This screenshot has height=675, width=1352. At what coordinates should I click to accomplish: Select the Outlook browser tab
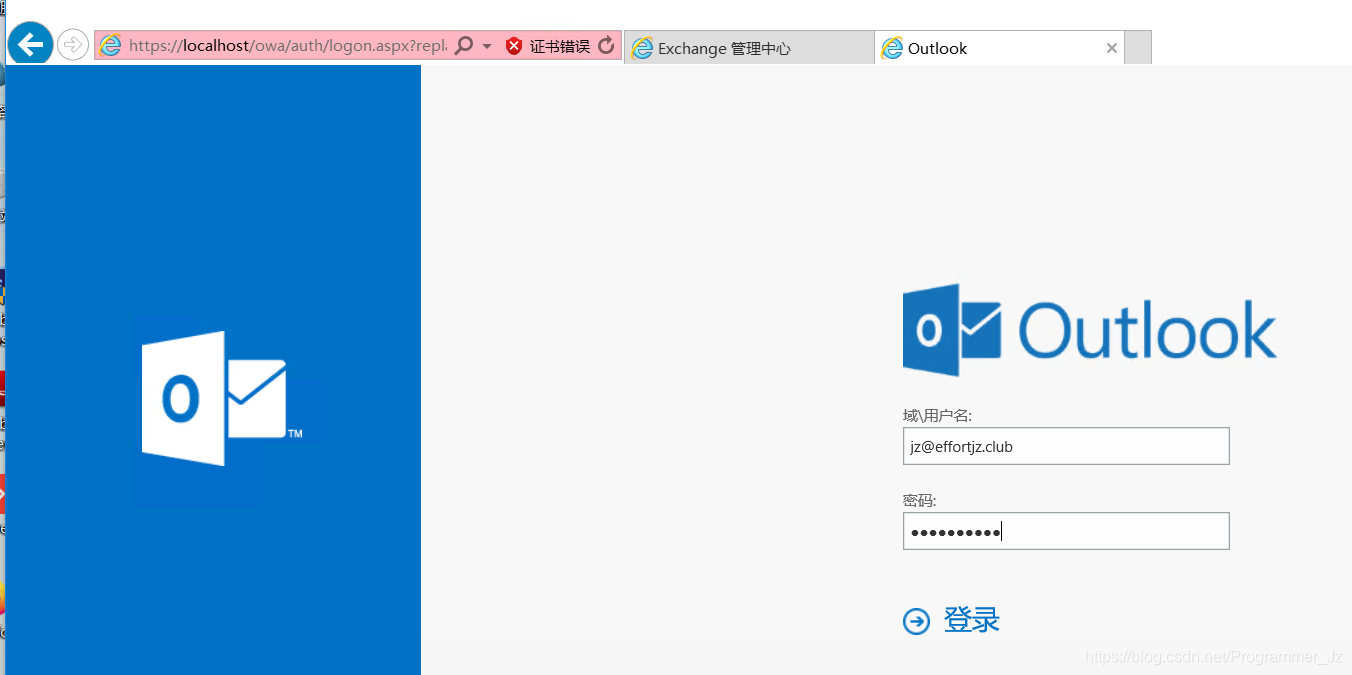point(998,48)
